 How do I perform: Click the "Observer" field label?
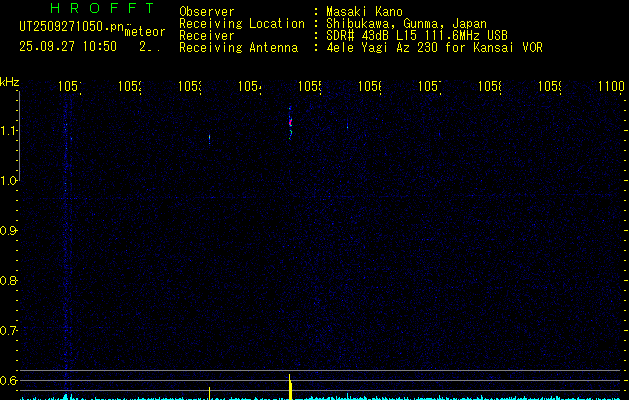(x=207, y=12)
